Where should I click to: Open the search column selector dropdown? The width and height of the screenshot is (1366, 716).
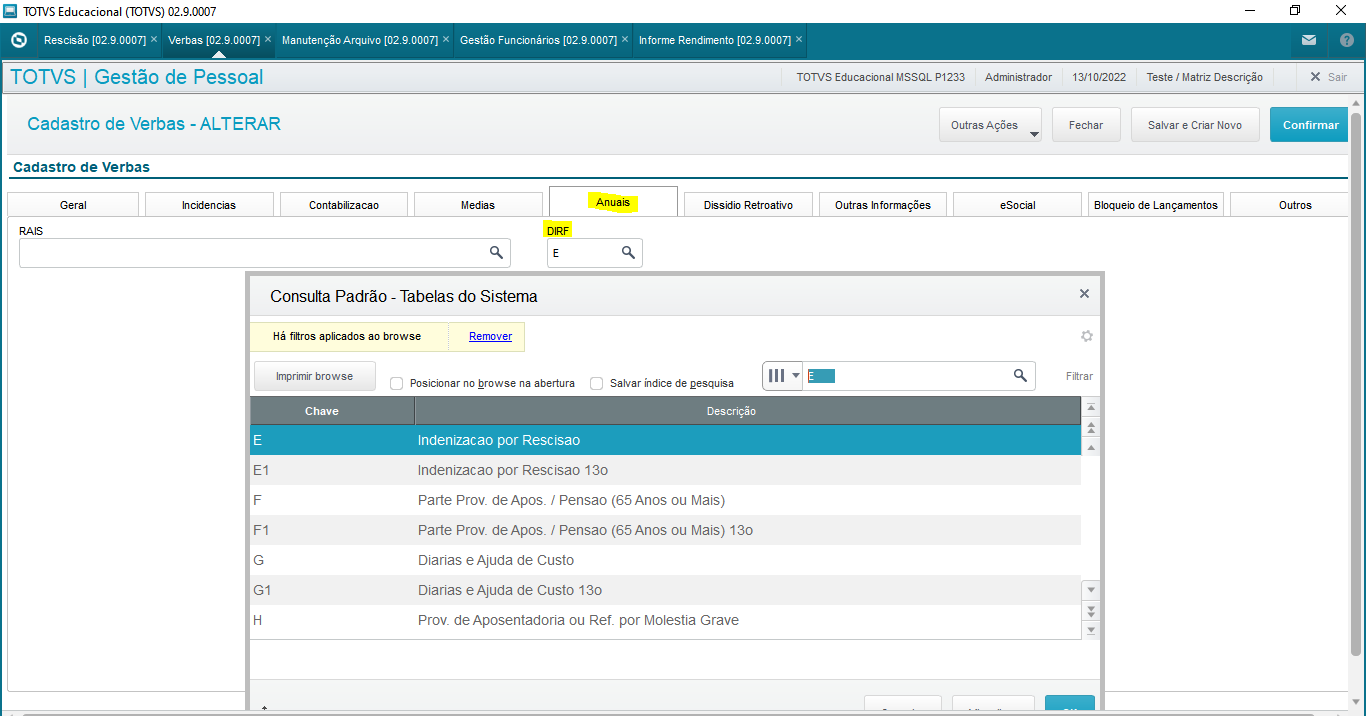coord(783,376)
